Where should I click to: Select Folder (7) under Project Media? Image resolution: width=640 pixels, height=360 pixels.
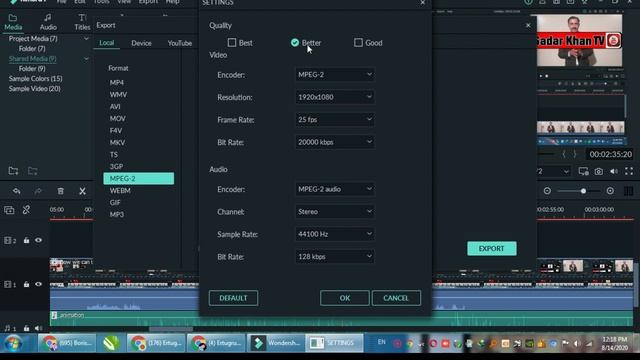(x=32, y=49)
